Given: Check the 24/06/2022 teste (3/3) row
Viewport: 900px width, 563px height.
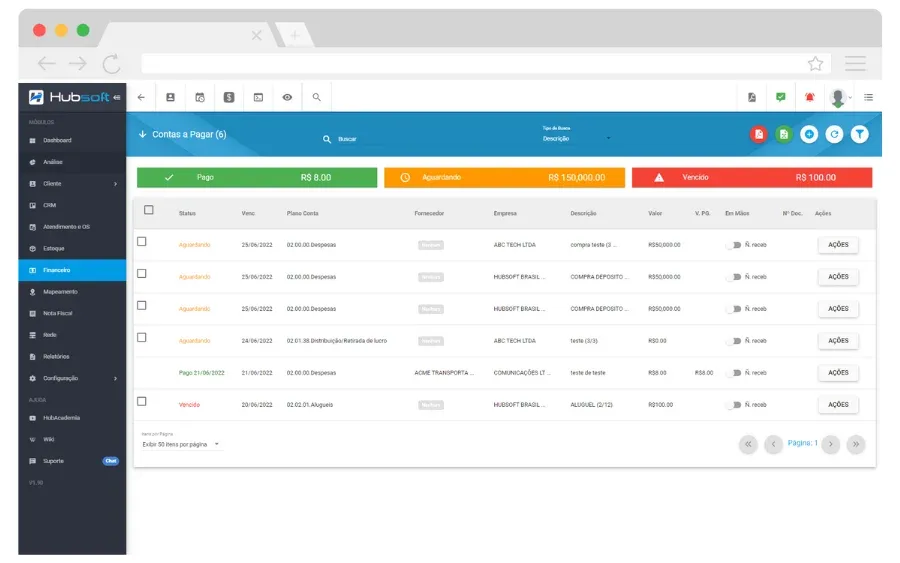Looking at the screenshot, I should [142, 337].
